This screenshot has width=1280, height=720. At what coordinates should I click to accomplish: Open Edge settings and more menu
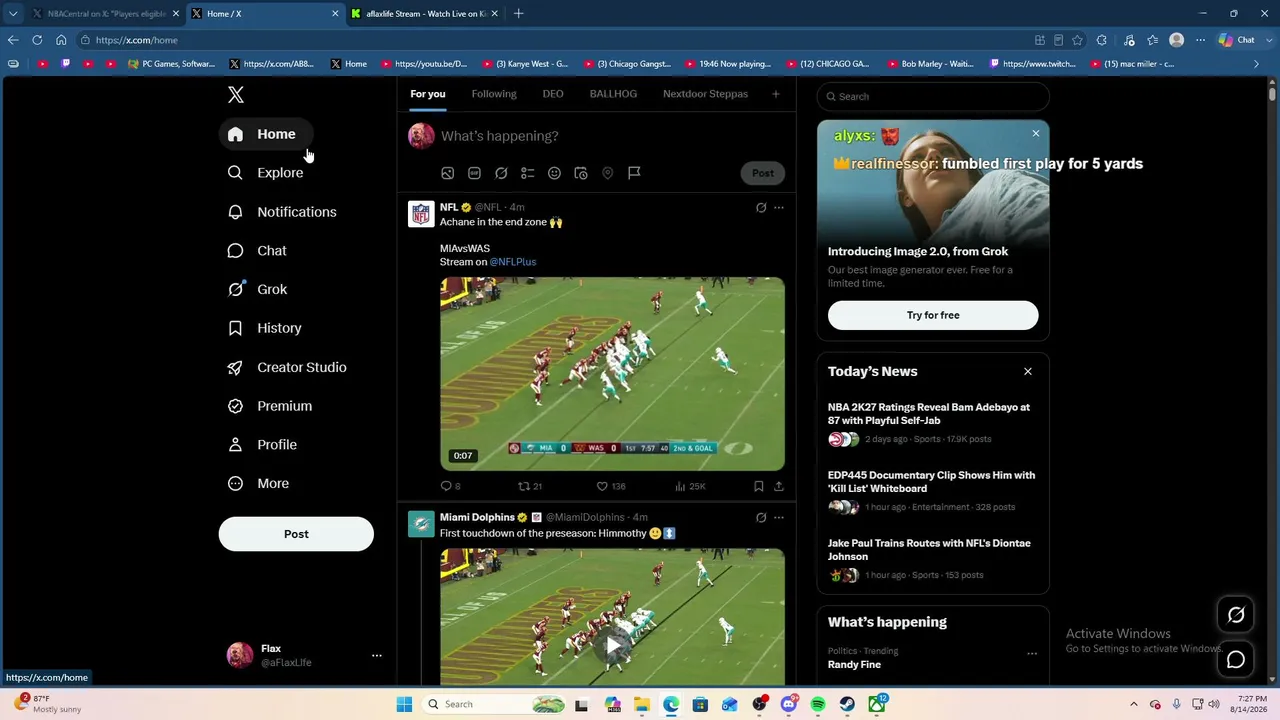pos(1200,40)
